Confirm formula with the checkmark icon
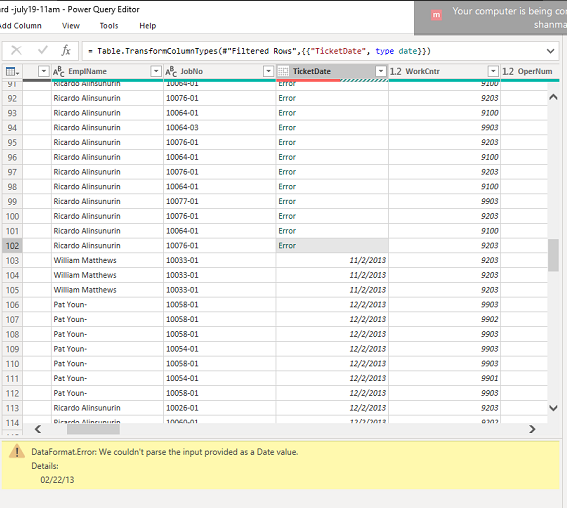 (x=43, y=50)
